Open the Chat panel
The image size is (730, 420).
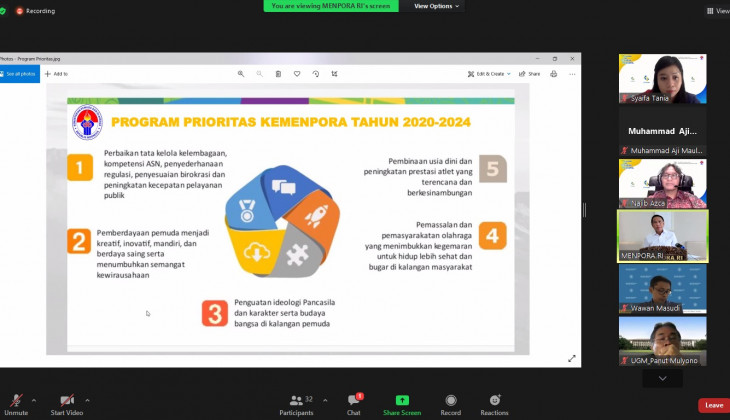pos(354,405)
